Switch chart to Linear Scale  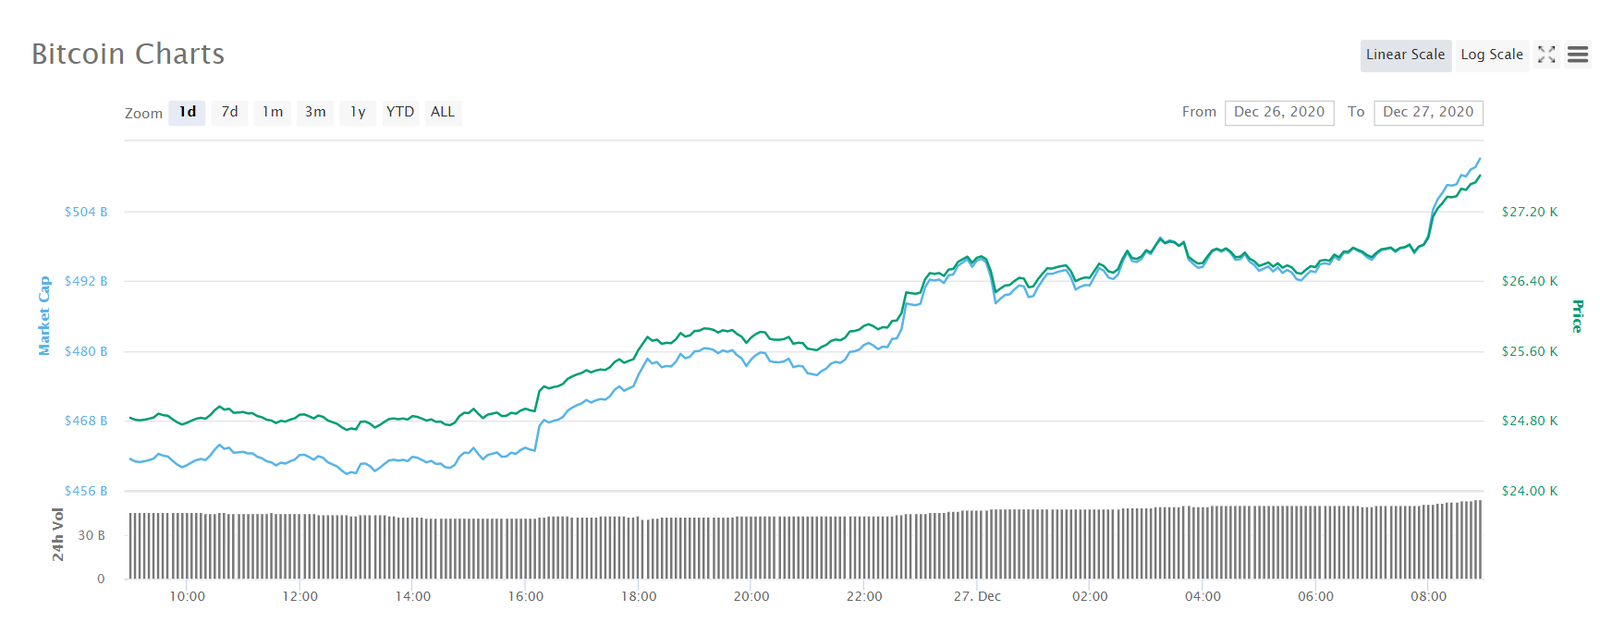(x=1405, y=55)
